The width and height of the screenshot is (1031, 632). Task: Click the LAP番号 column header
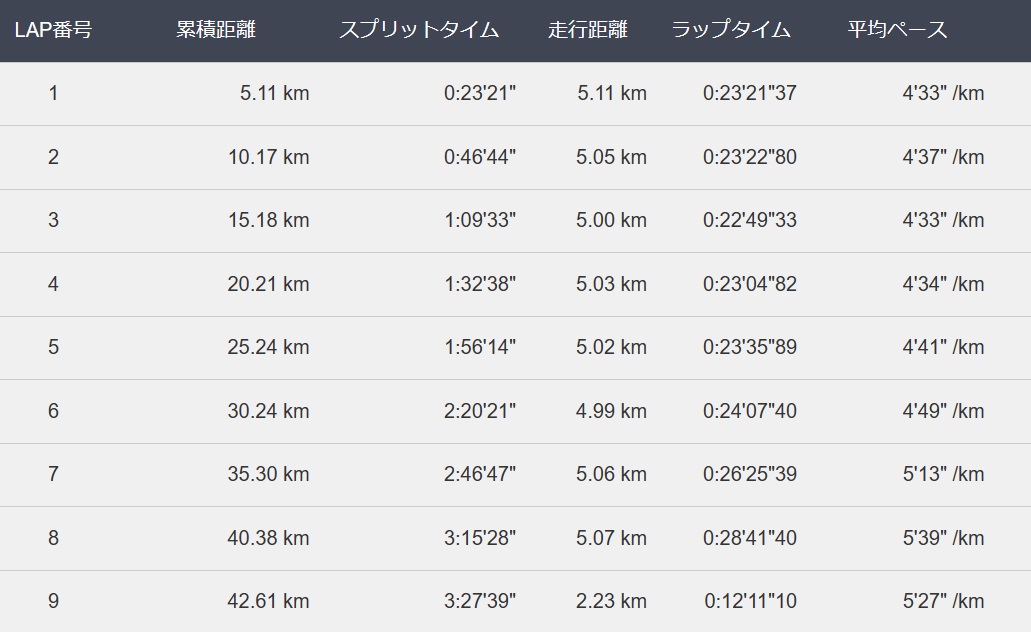coord(53,30)
